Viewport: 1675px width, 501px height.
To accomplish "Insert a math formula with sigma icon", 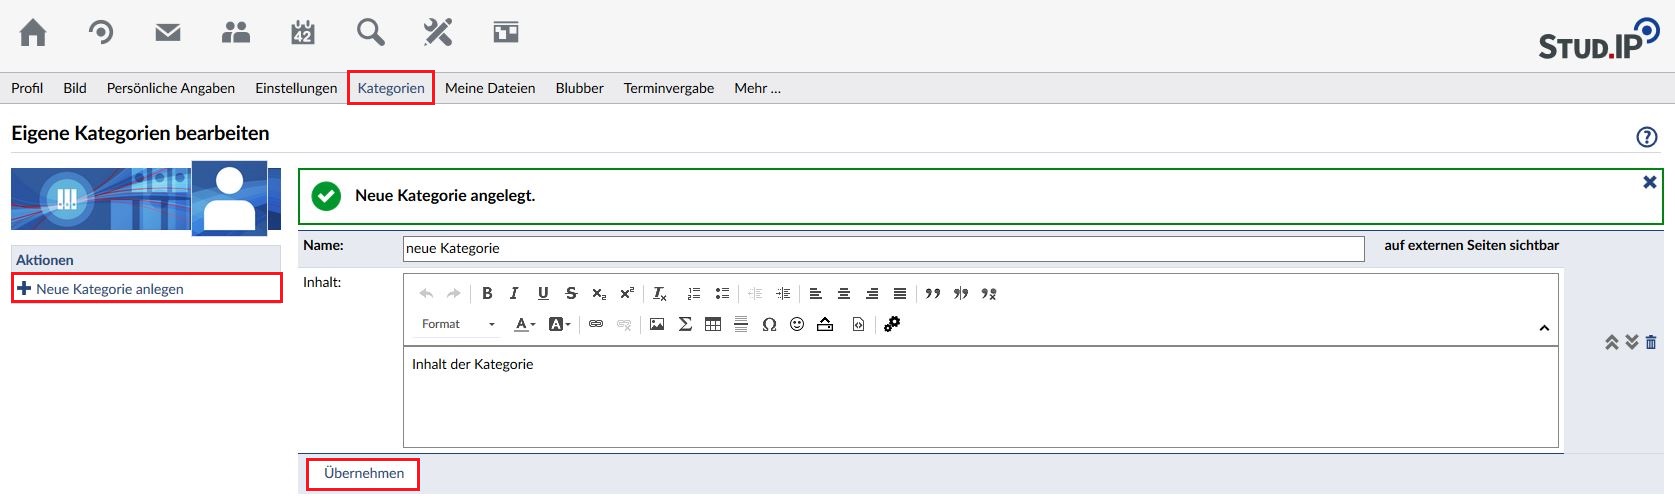I will coord(685,324).
